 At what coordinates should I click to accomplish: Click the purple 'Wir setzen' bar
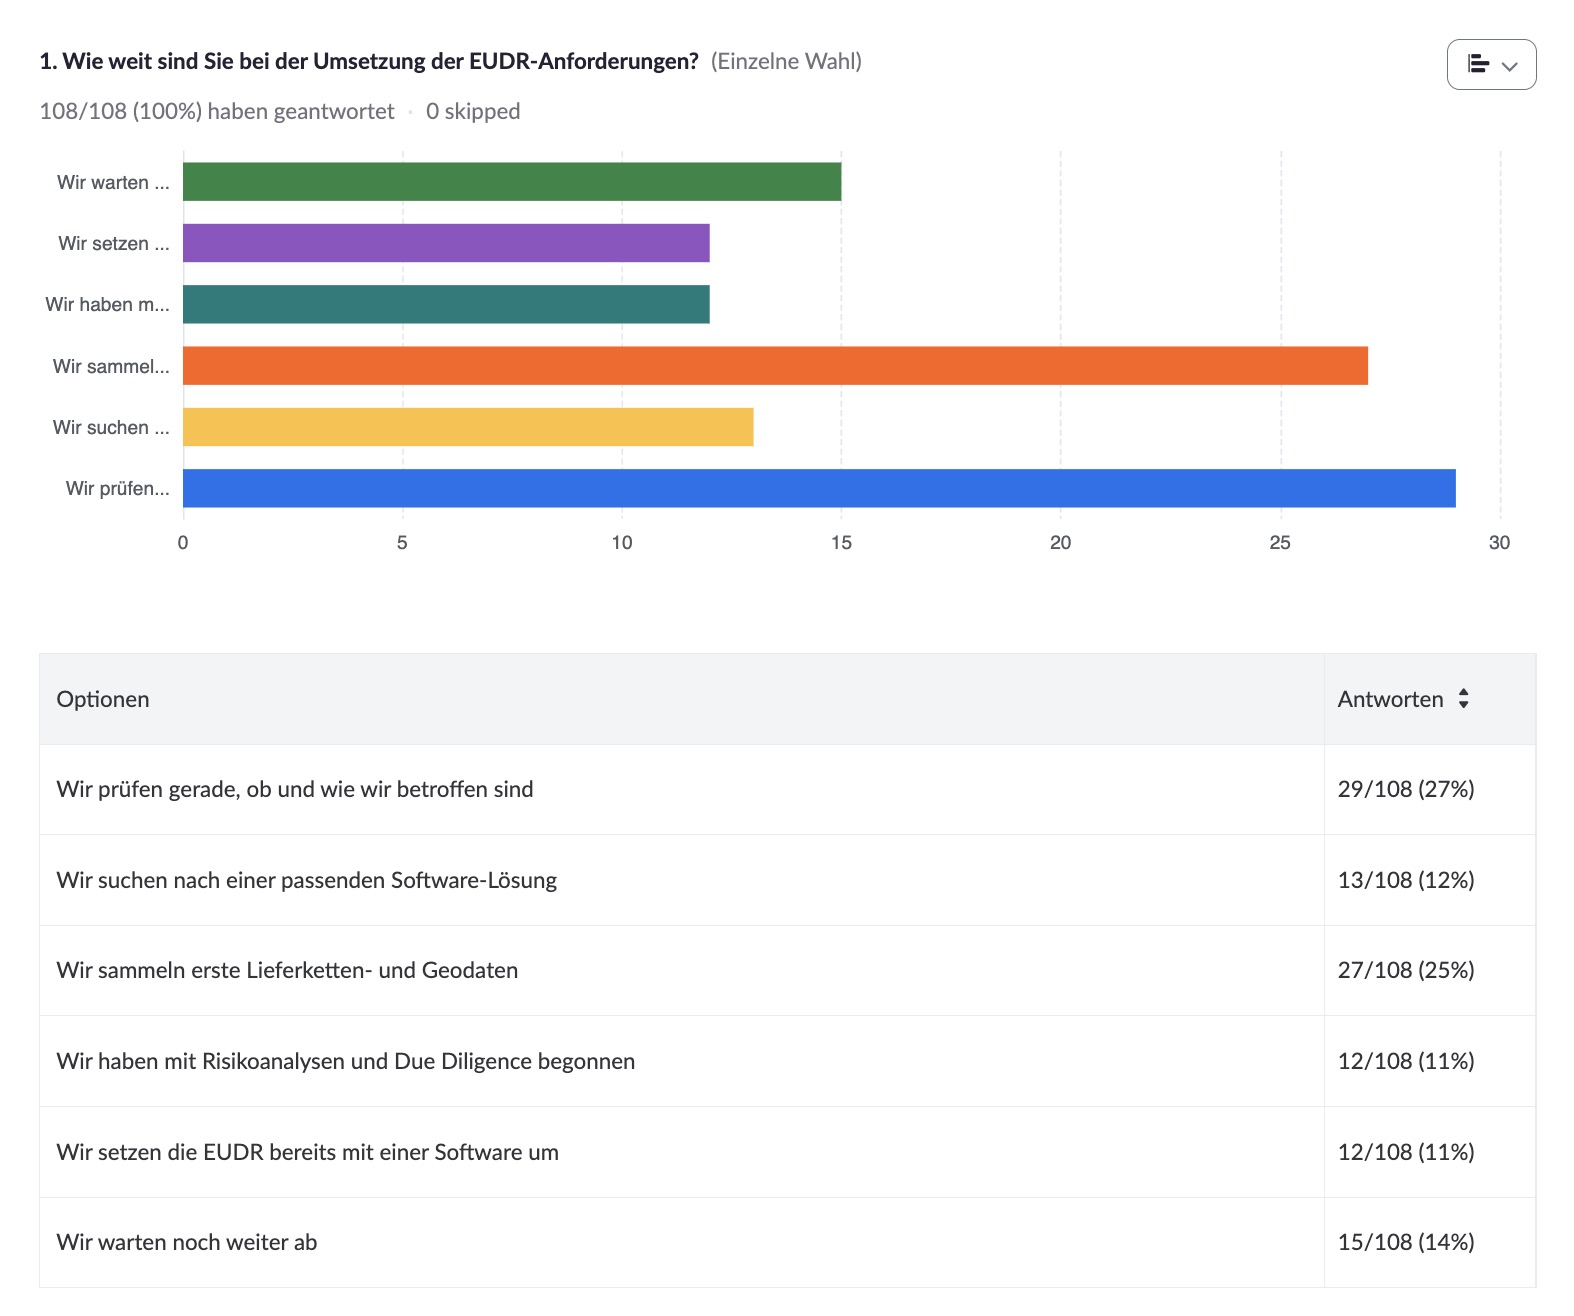pos(446,243)
